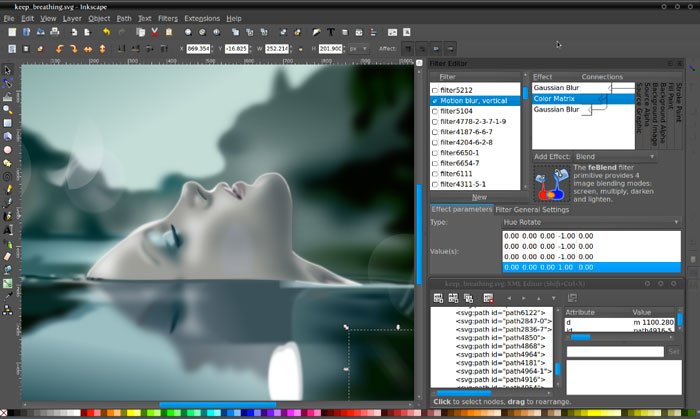Viewport: 700px width, 419px height.
Task: Open the Filters menu
Action: [x=167, y=18]
